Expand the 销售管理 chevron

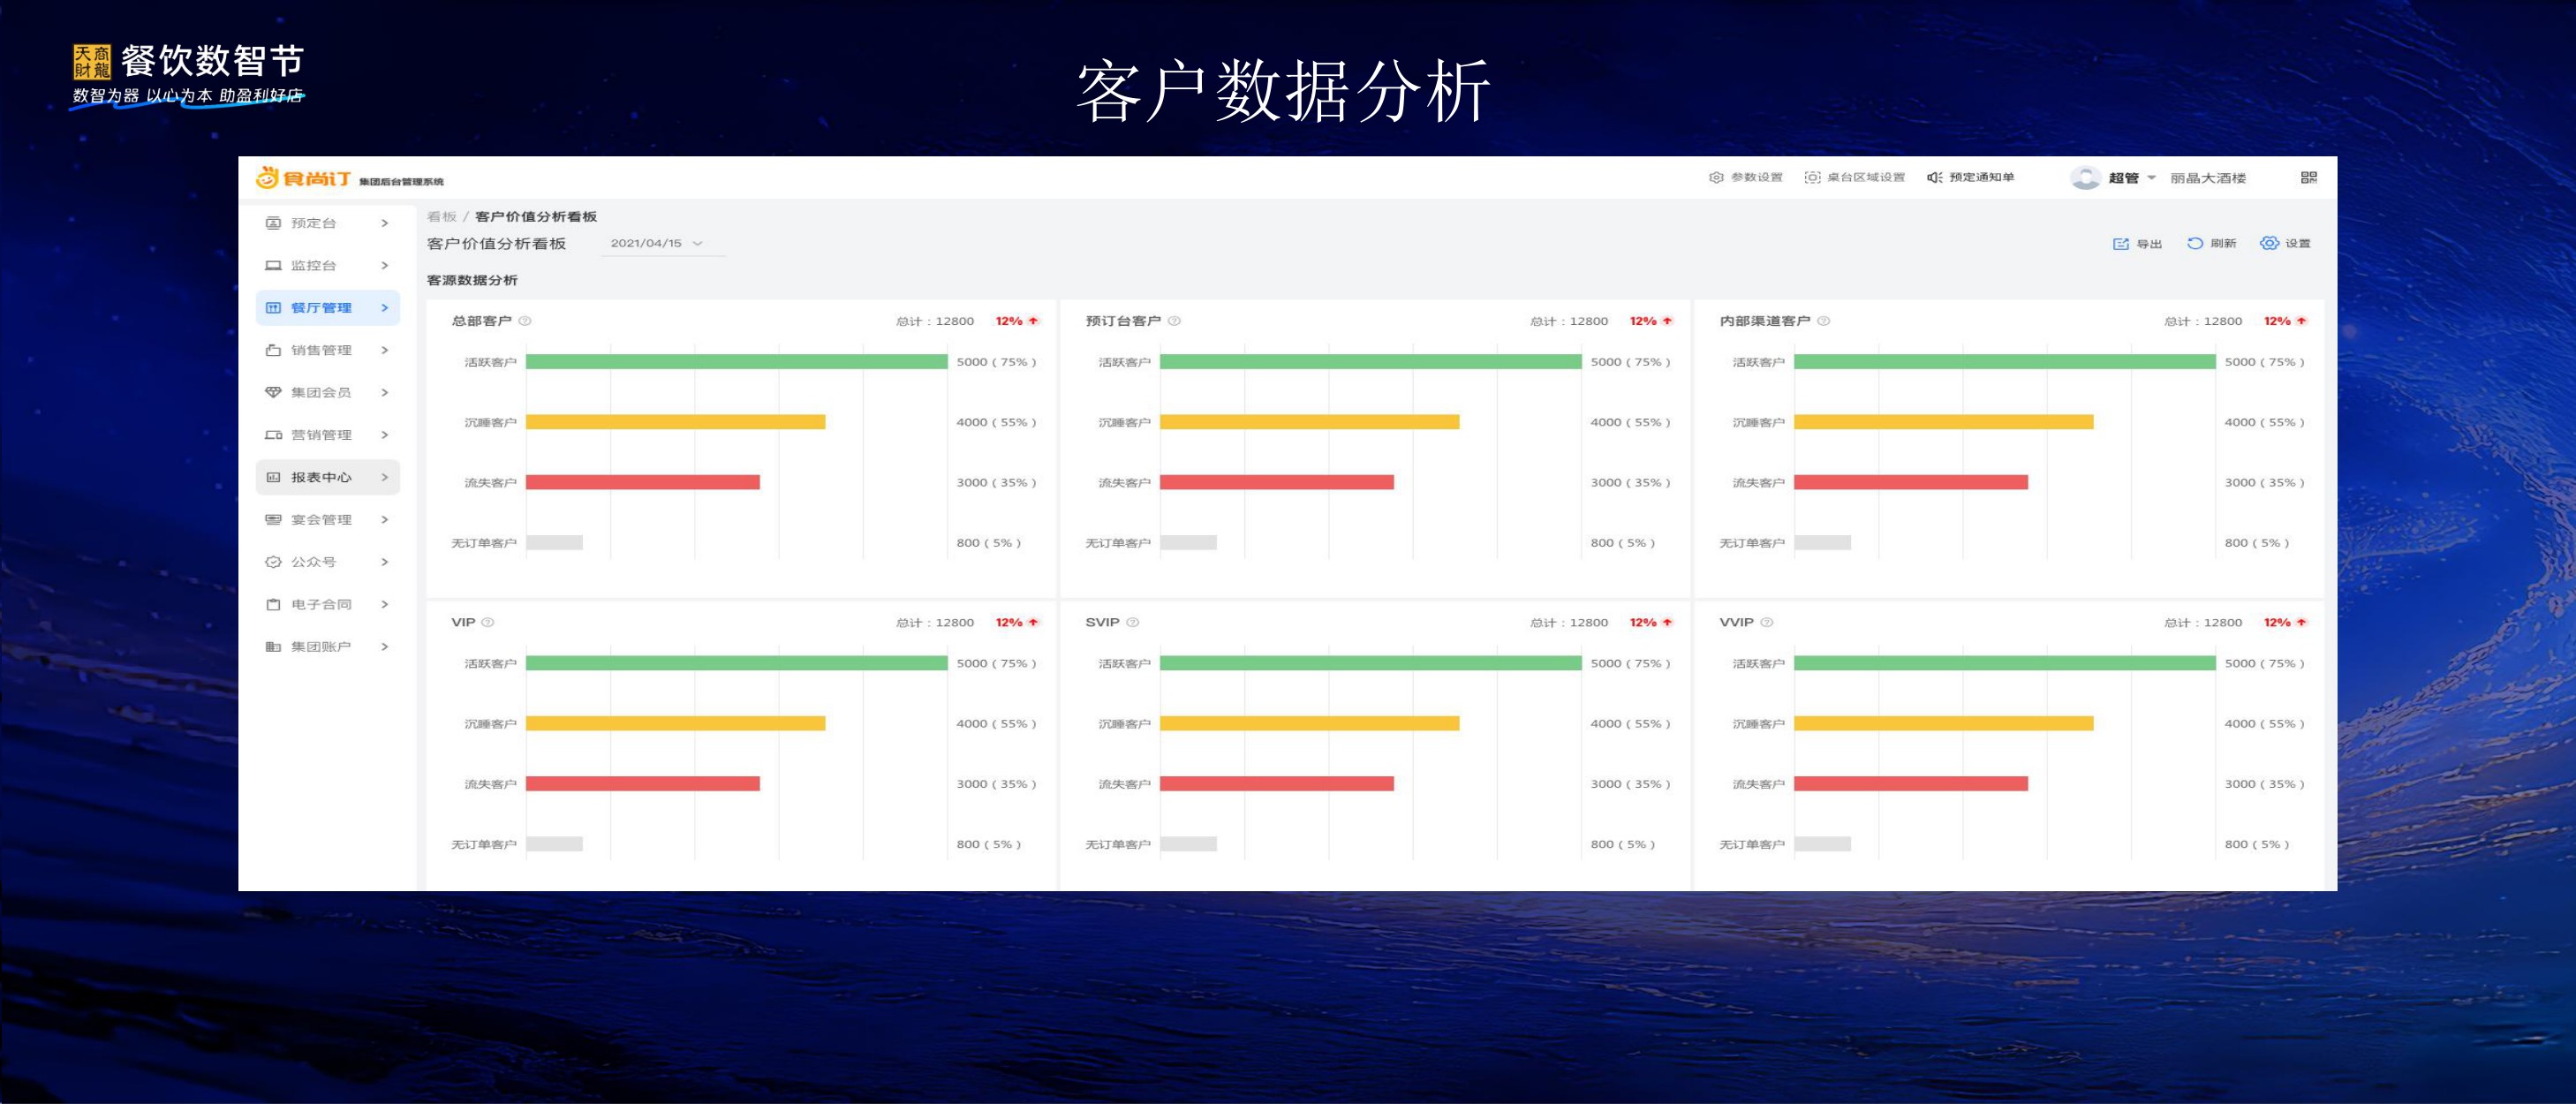click(x=385, y=350)
